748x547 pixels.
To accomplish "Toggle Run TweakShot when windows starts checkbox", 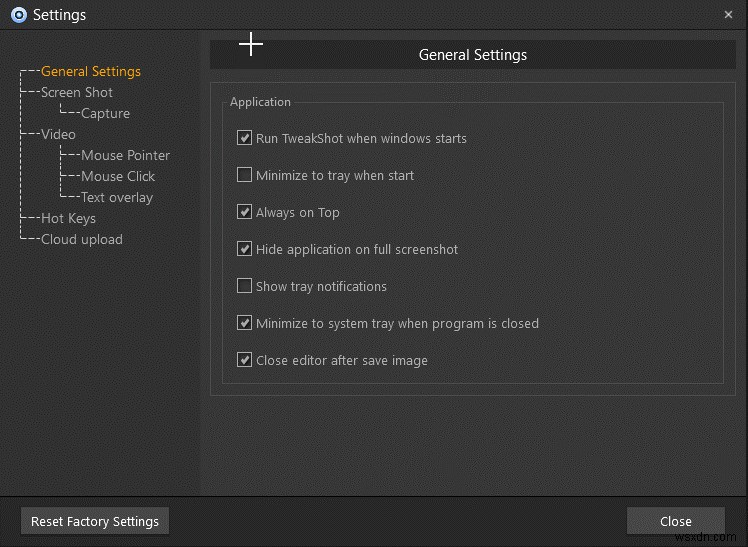I will (x=244, y=138).
